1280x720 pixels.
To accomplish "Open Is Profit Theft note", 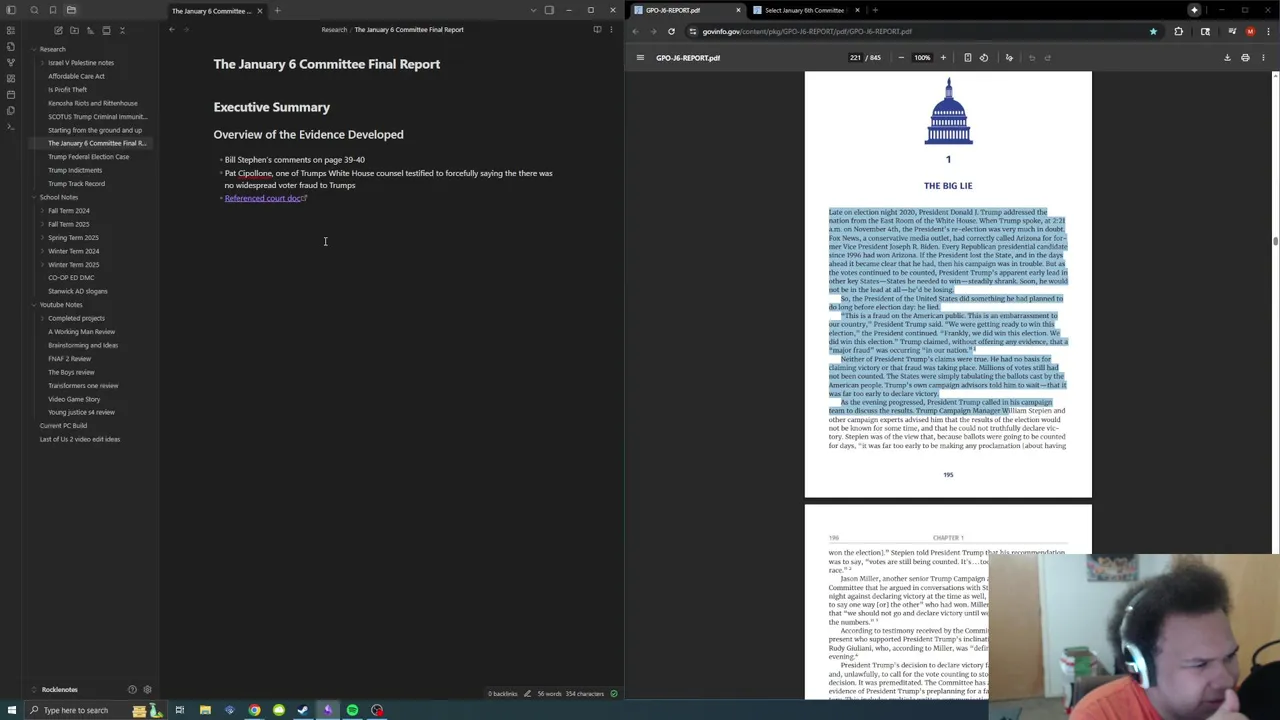I will 67,89.
